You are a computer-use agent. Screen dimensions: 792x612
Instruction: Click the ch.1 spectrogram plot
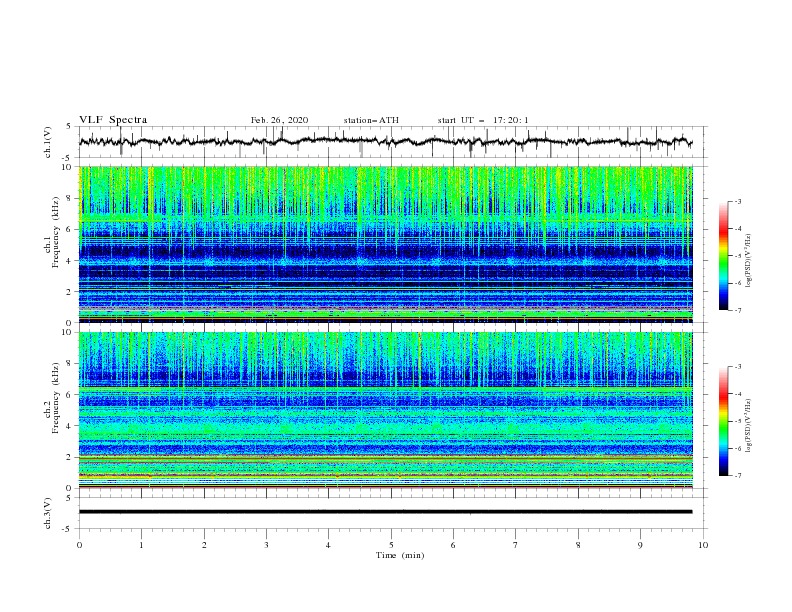pyautogui.click(x=386, y=244)
